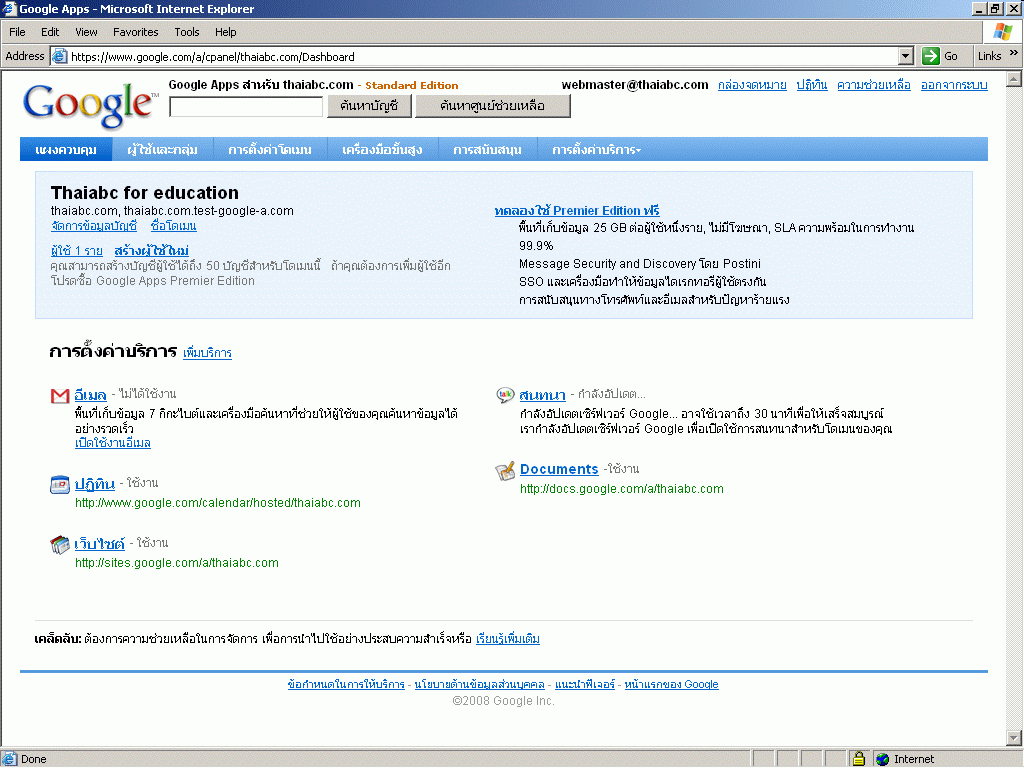
Task: Switch to the เครื่องมือขั้นสูง tab
Action: pos(382,150)
